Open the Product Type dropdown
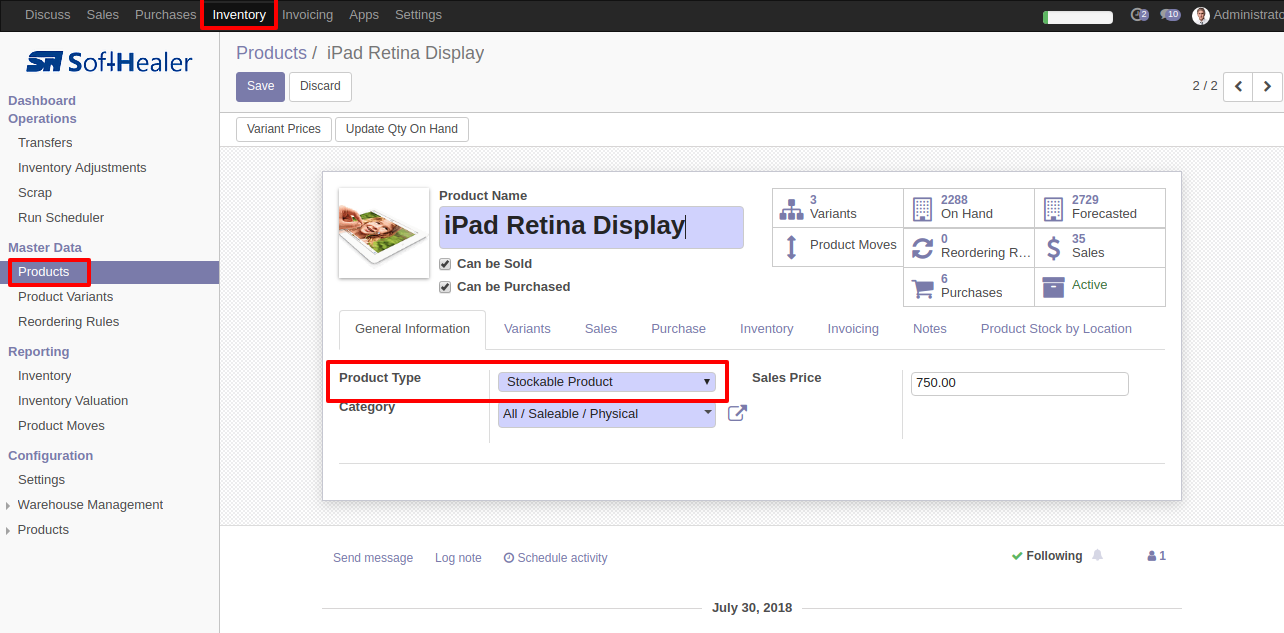Image resolution: width=1284 pixels, height=633 pixels. (x=607, y=382)
